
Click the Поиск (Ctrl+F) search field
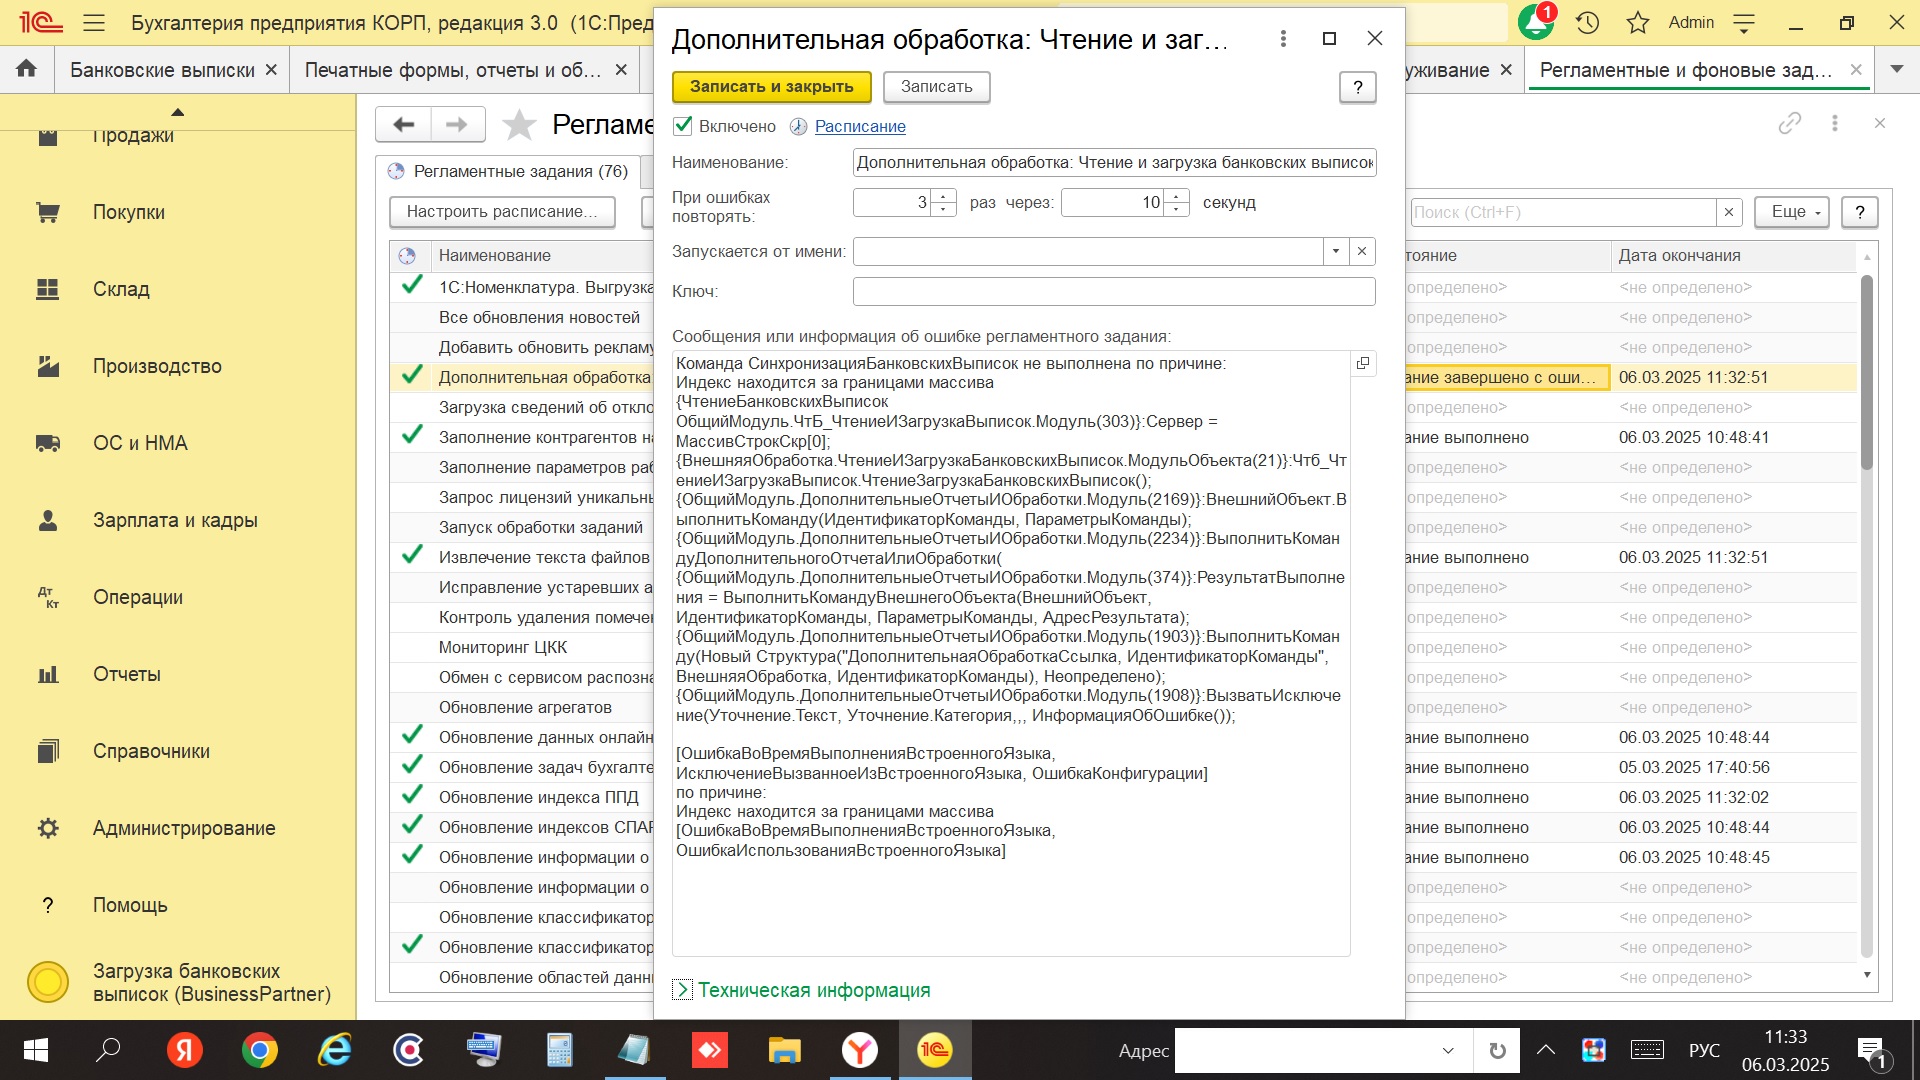tap(1563, 212)
